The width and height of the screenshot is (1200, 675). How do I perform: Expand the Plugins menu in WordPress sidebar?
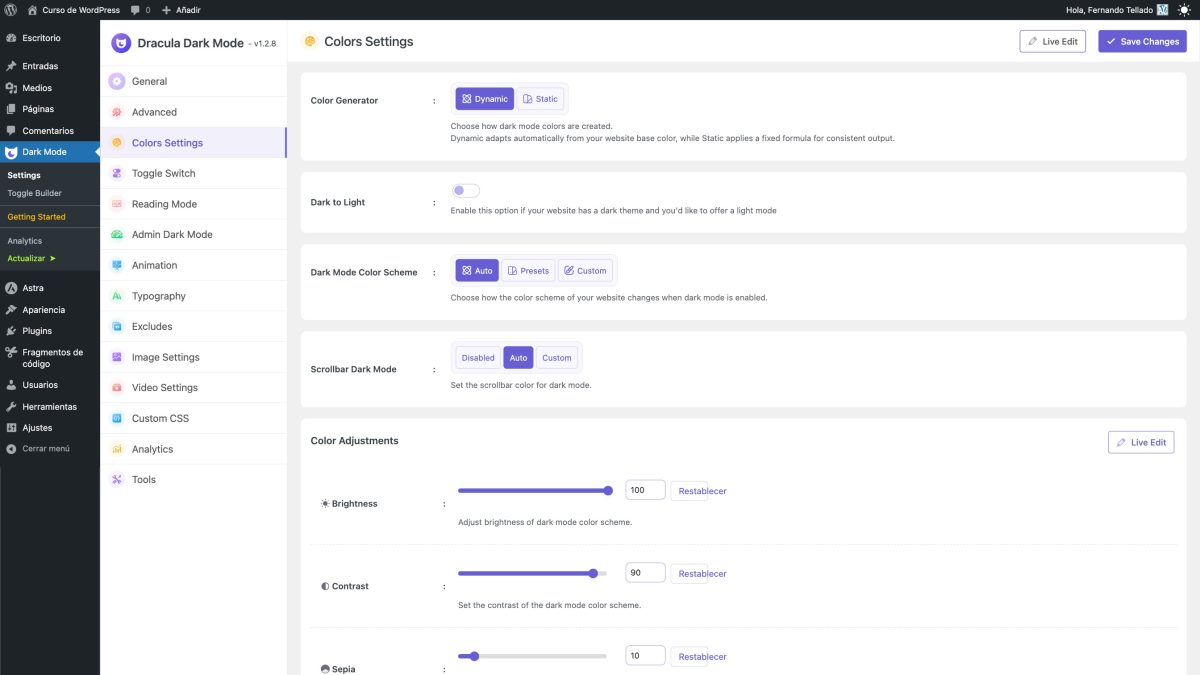(x=37, y=331)
